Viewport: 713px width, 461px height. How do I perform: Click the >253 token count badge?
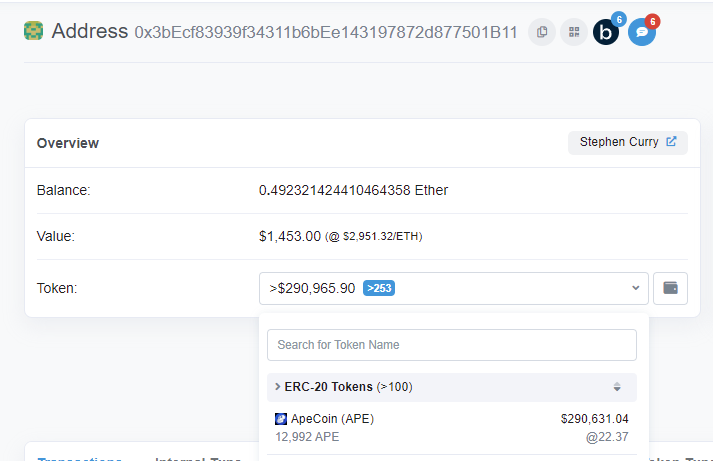379,288
